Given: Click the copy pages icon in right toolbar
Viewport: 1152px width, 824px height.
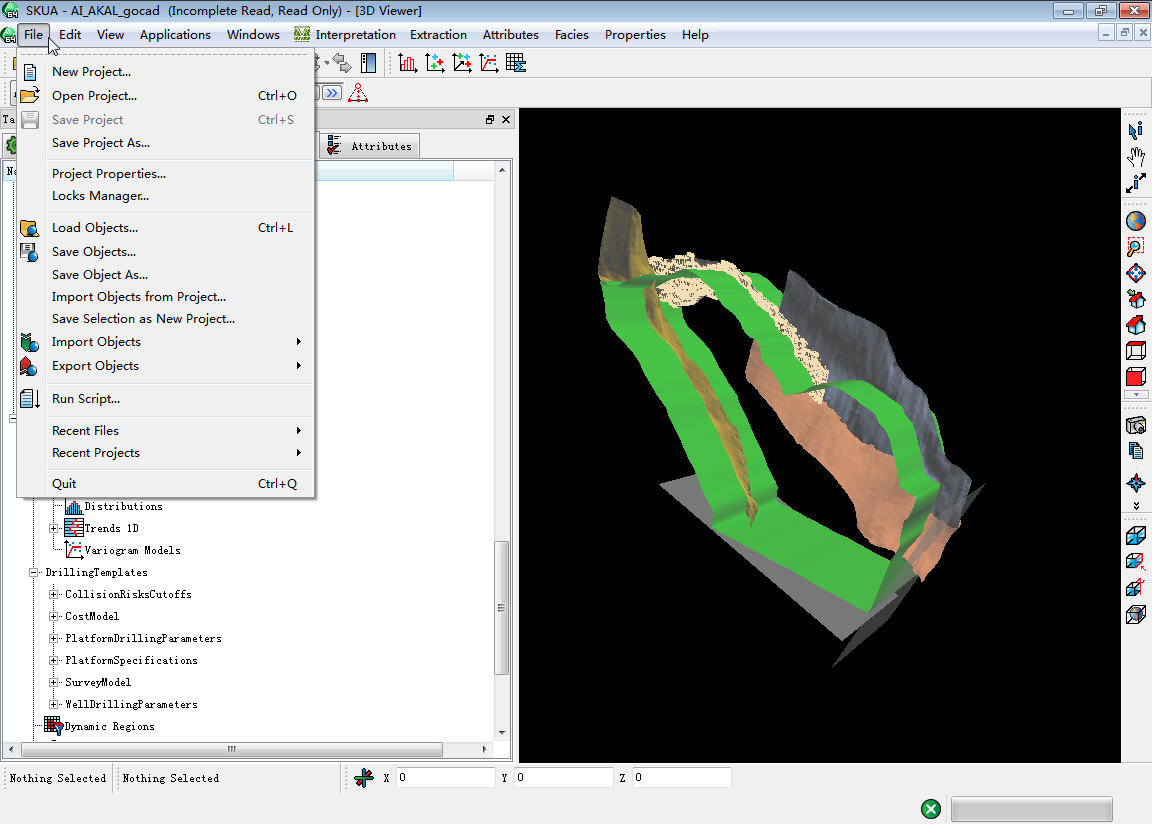Looking at the screenshot, I should [1136, 451].
